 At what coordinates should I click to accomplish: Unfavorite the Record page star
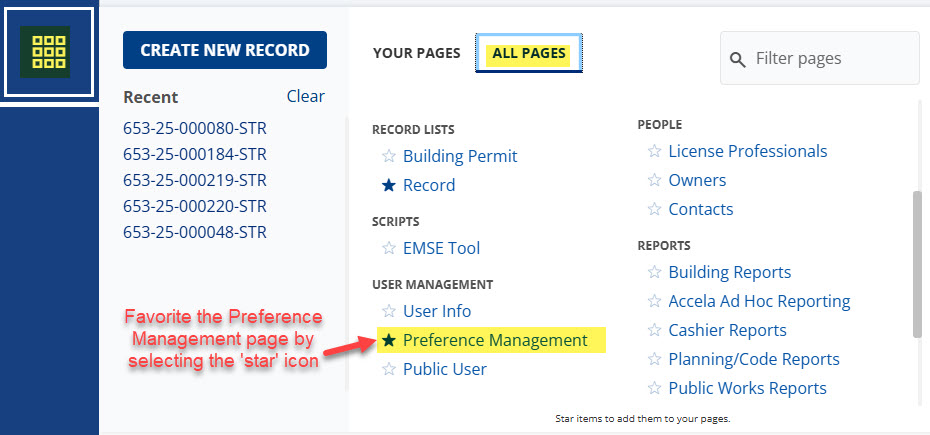(x=389, y=185)
